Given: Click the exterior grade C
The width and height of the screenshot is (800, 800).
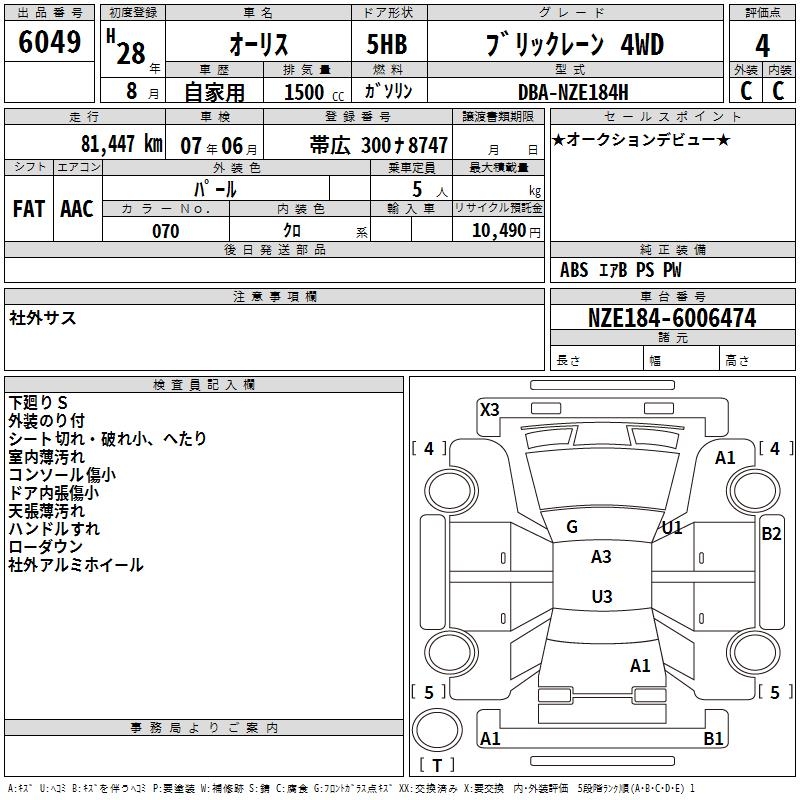Looking at the screenshot, I should [746, 90].
